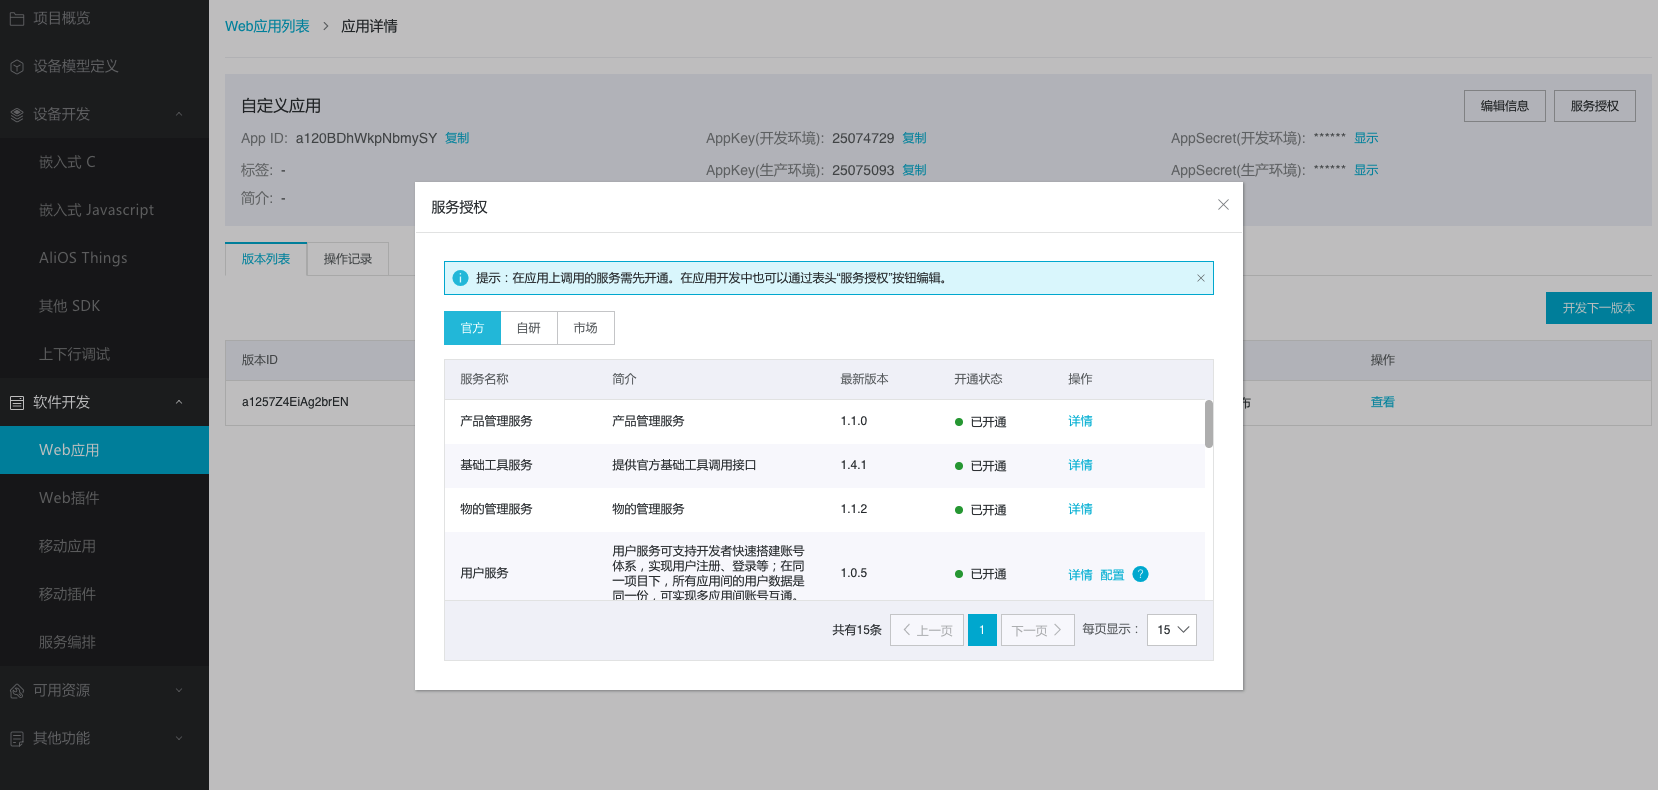Show AppSecret(开发环境)
This screenshot has width=1658, height=790.
point(1366,138)
